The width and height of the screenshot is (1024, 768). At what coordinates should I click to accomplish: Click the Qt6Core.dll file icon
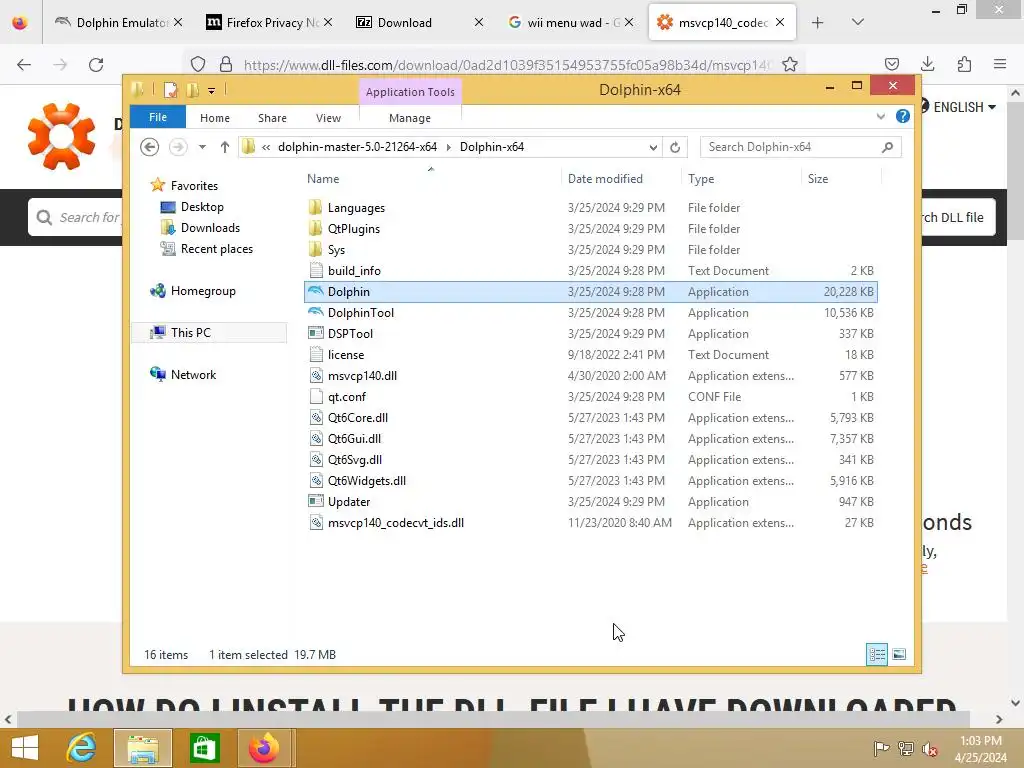(315, 417)
